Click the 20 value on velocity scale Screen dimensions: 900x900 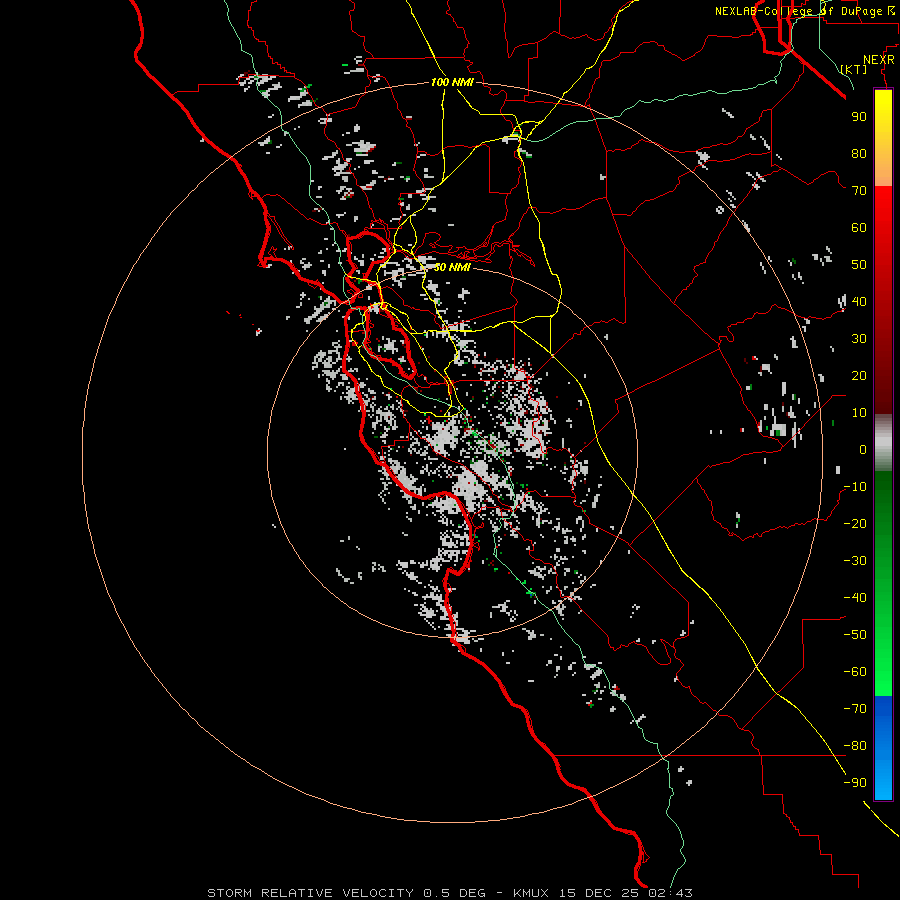point(859,375)
